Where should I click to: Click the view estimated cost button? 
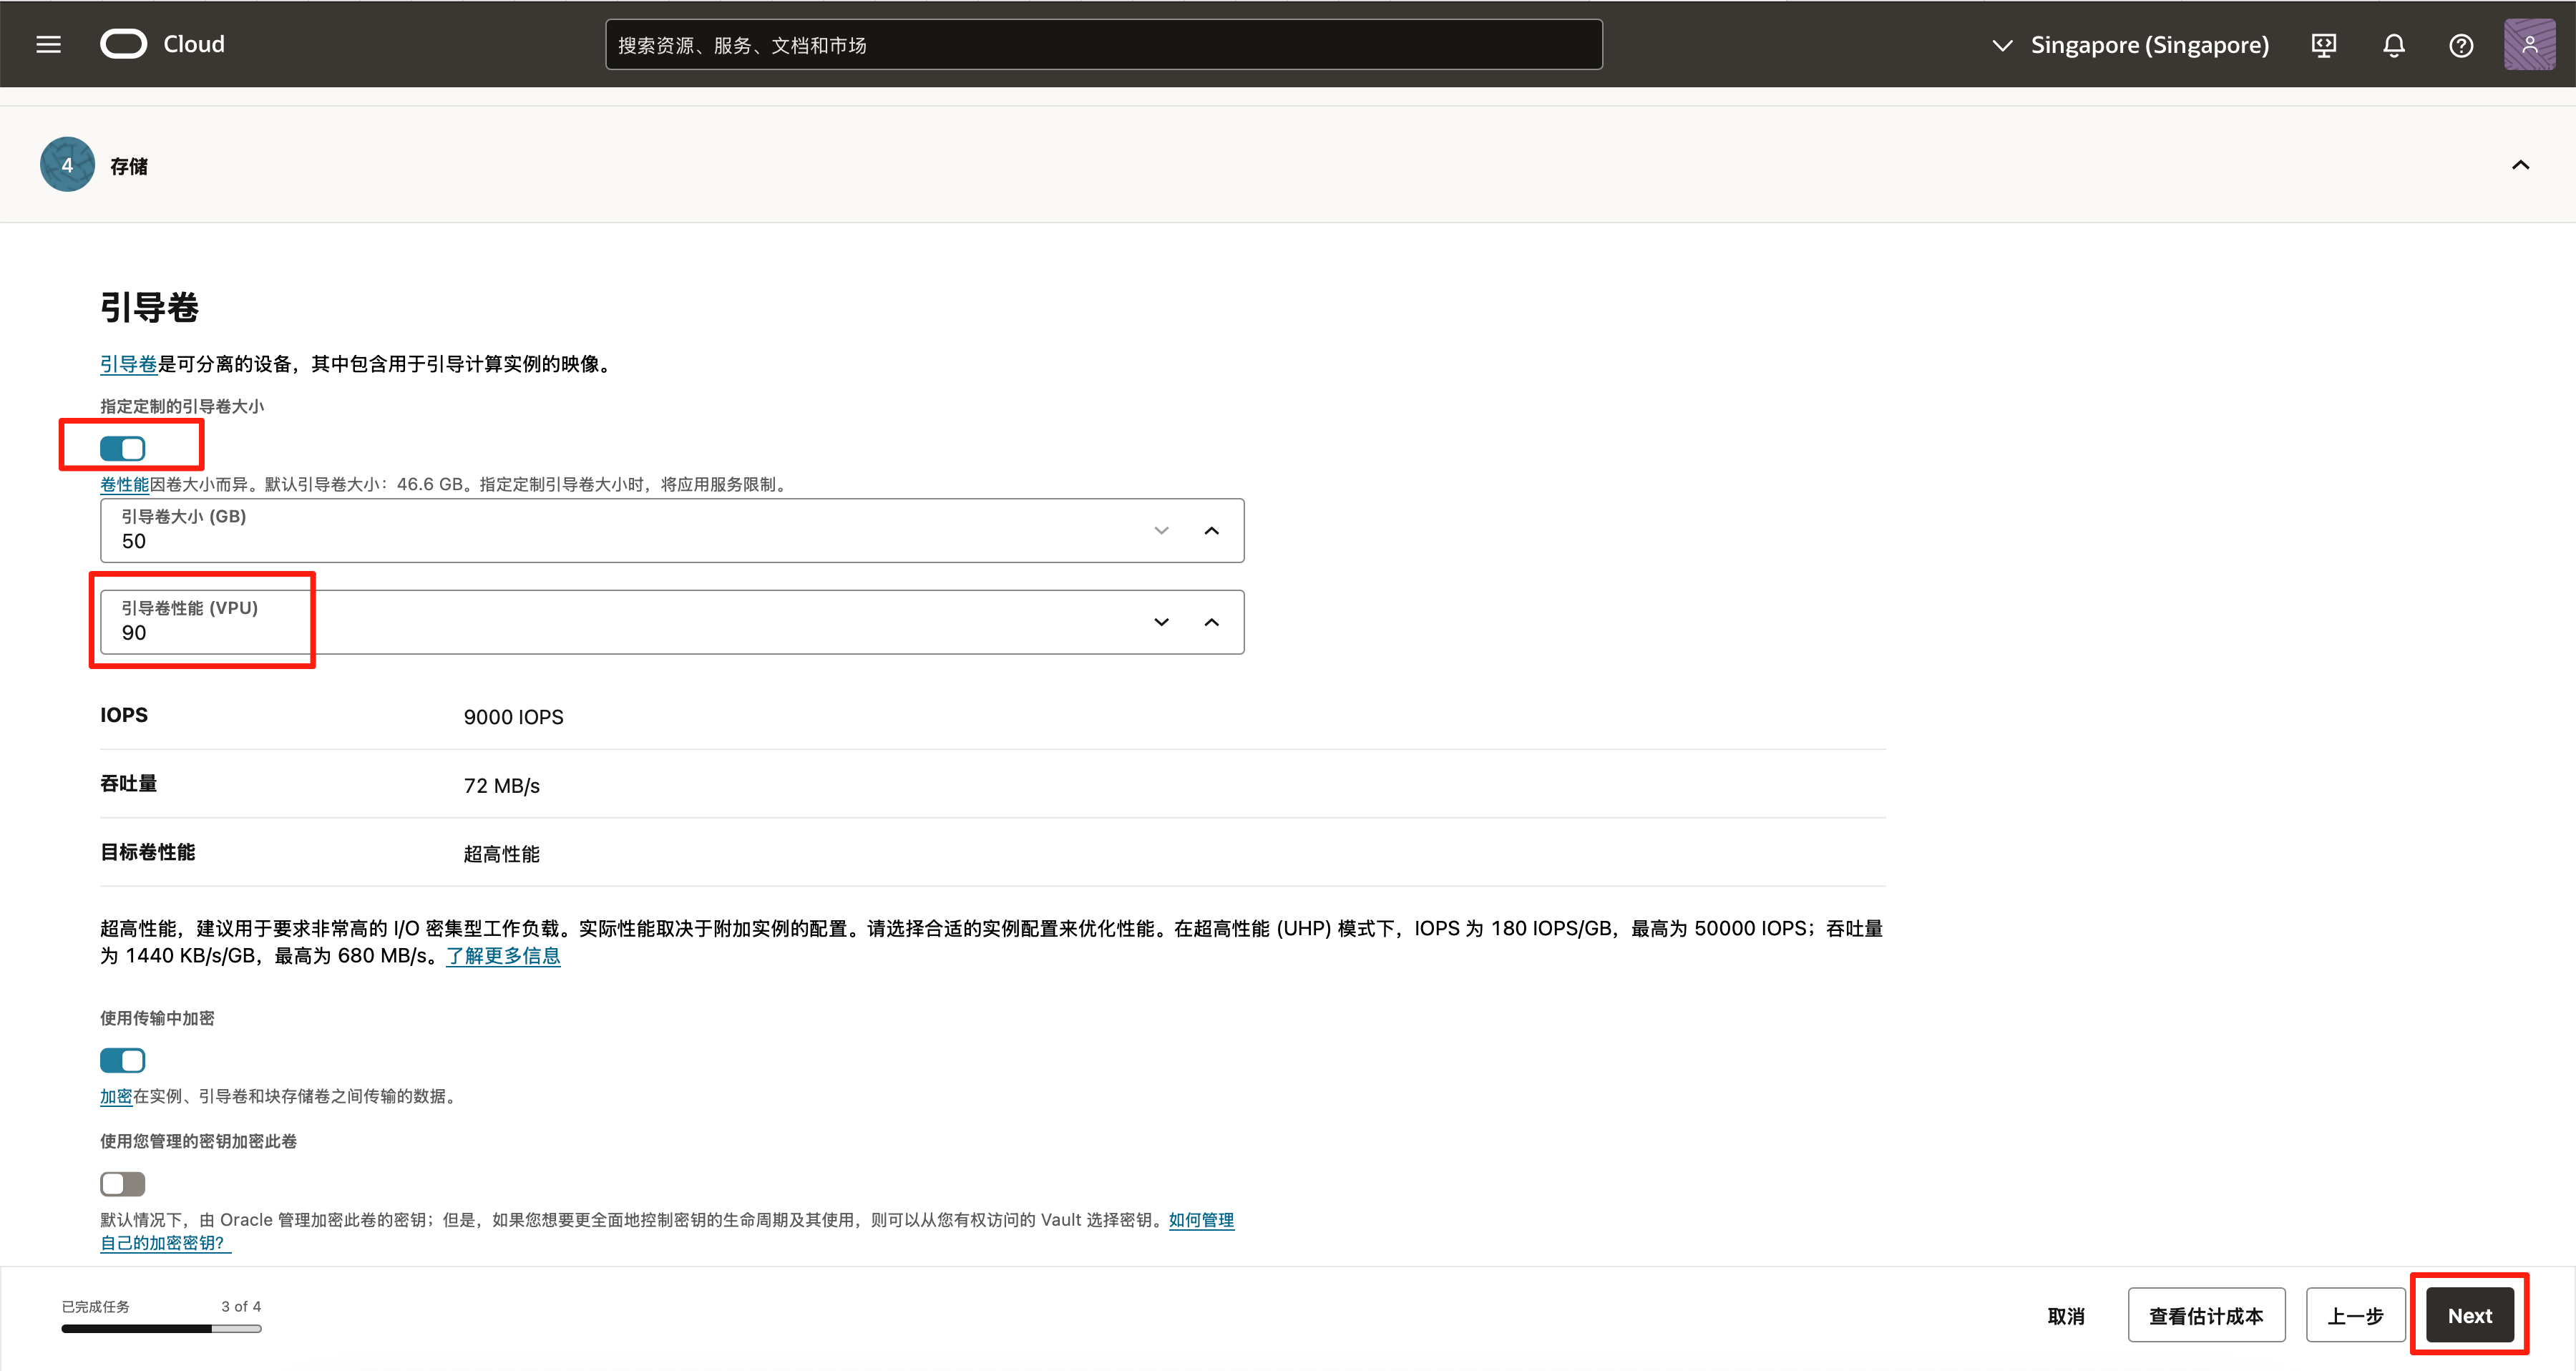pyautogui.click(x=2206, y=1316)
